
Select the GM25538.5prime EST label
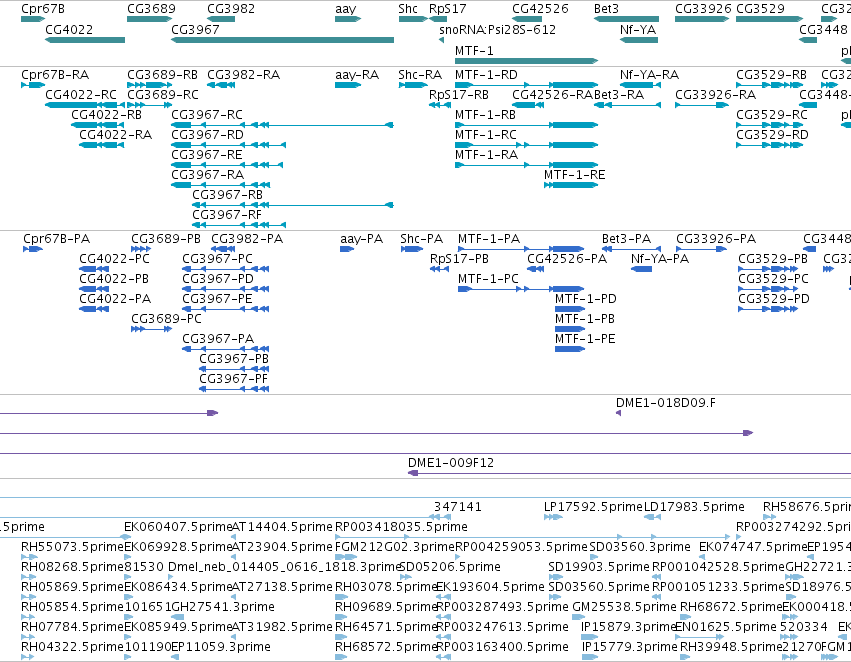click(x=624, y=606)
